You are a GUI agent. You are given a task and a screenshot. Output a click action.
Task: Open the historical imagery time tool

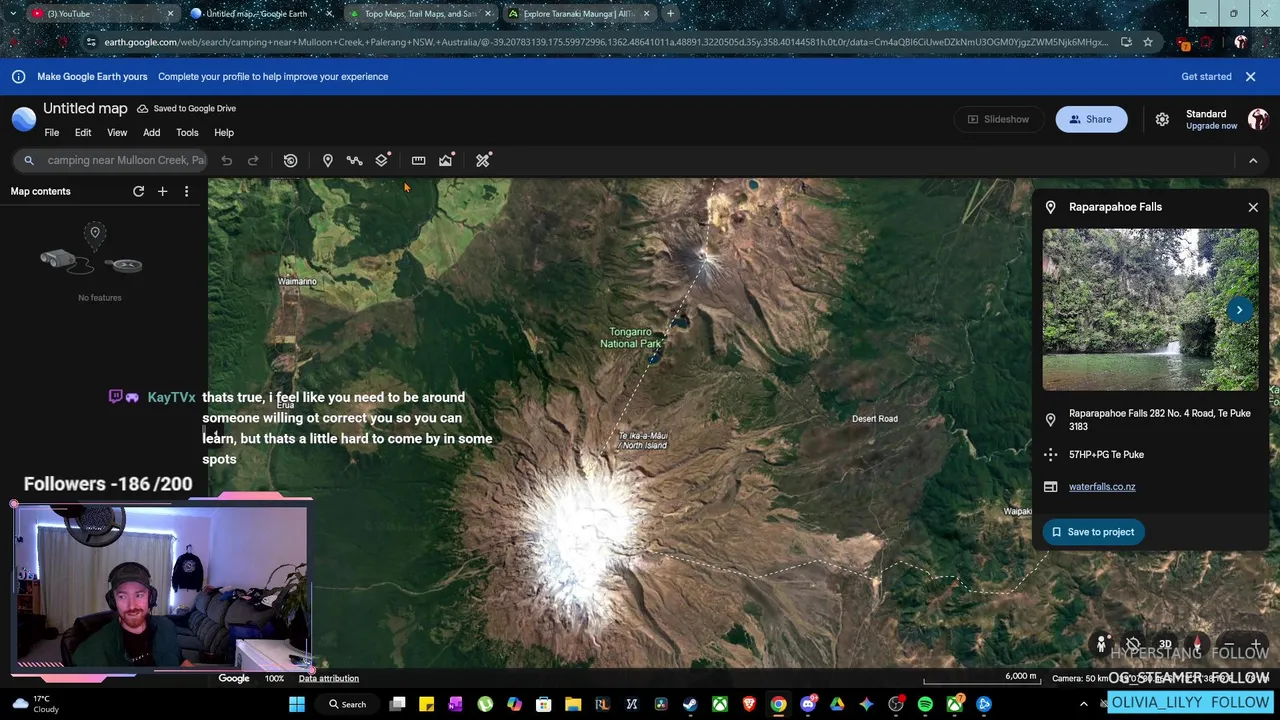point(290,160)
